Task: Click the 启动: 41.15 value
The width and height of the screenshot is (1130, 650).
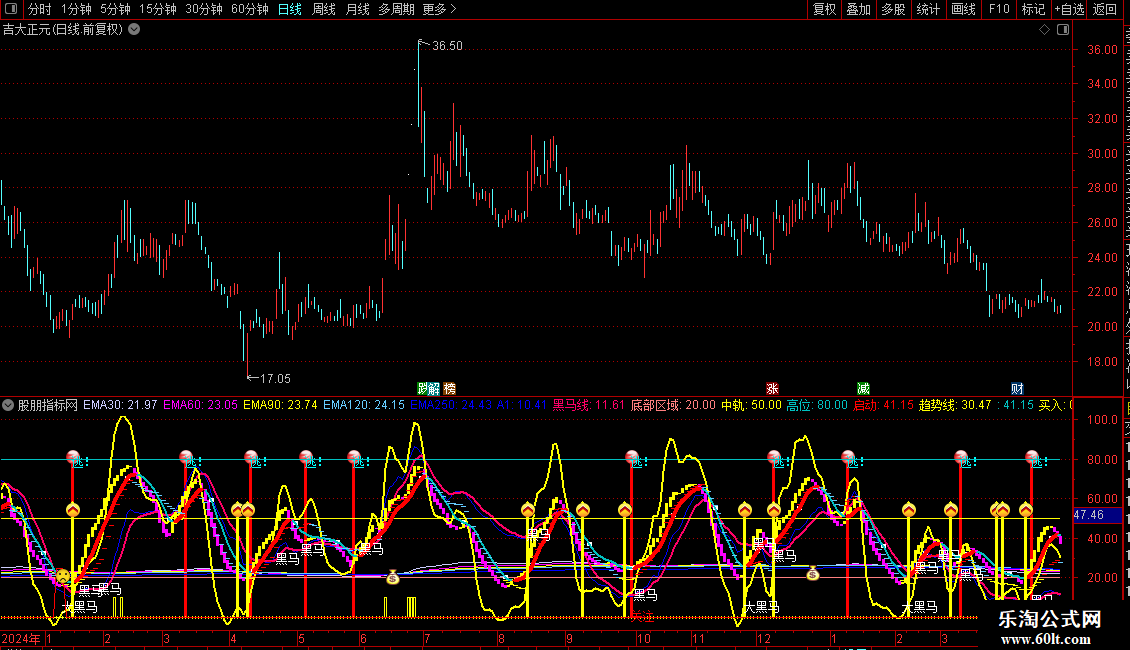Action: pyautogui.click(x=884, y=405)
